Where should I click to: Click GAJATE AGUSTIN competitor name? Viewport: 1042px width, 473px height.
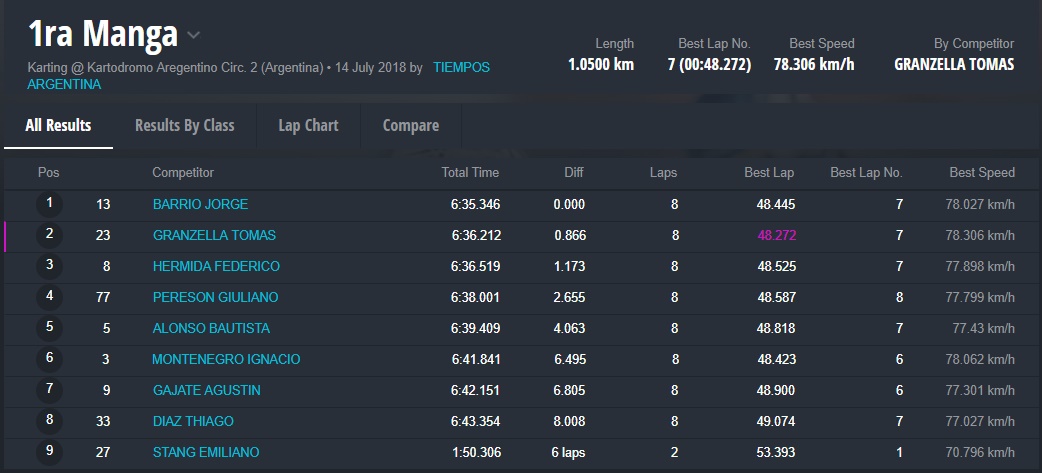tap(206, 390)
